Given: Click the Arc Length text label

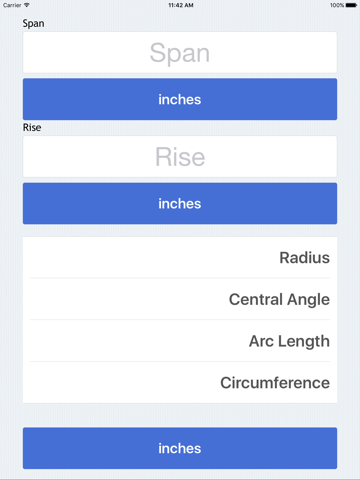Looking at the screenshot, I should pyautogui.click(x=289, y=341).
